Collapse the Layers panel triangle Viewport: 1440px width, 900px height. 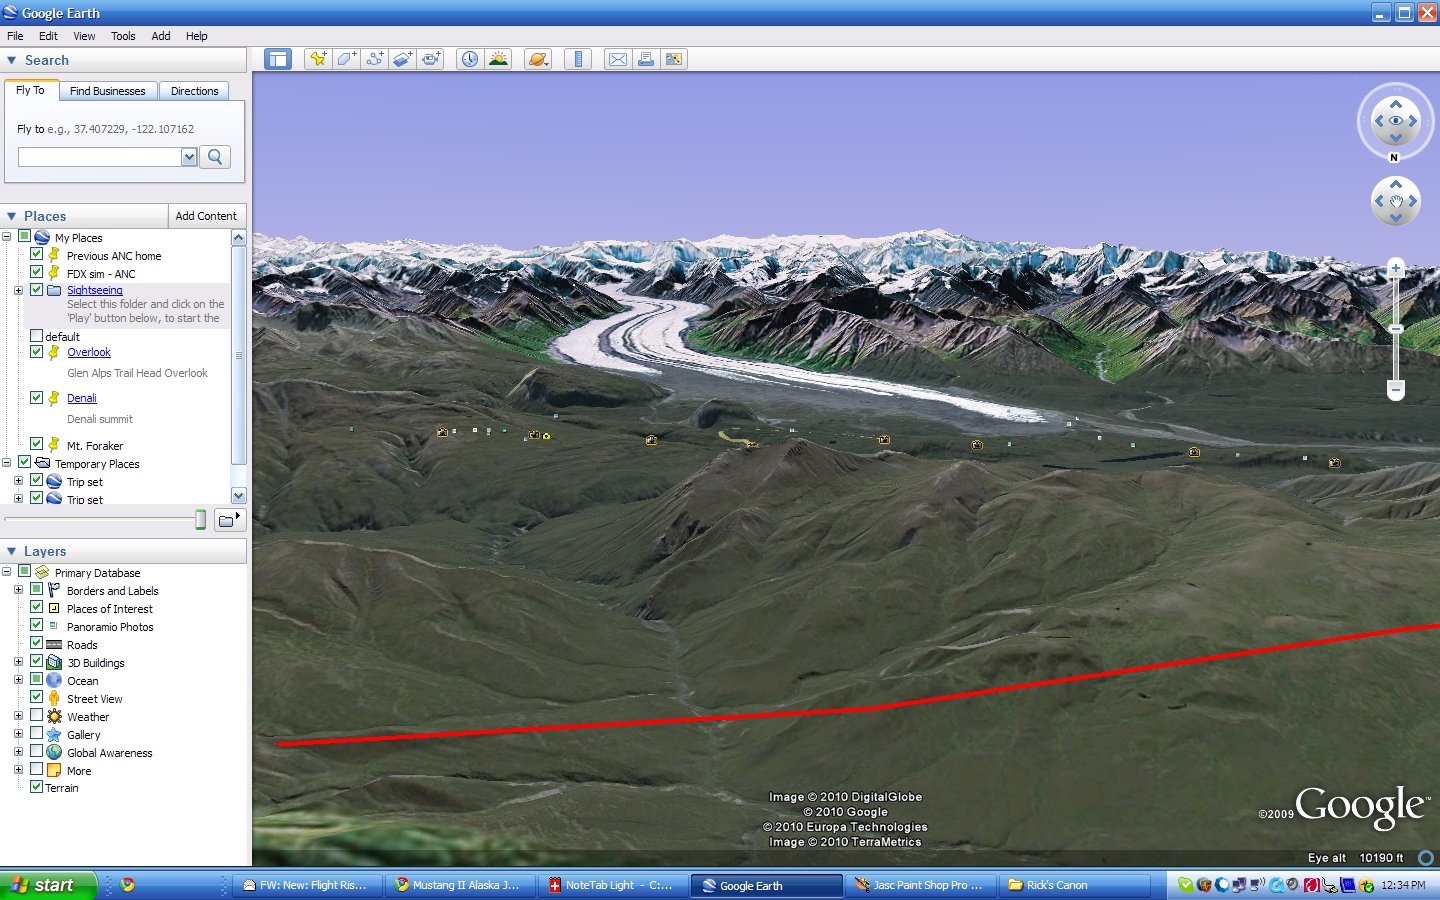(12, 551)
